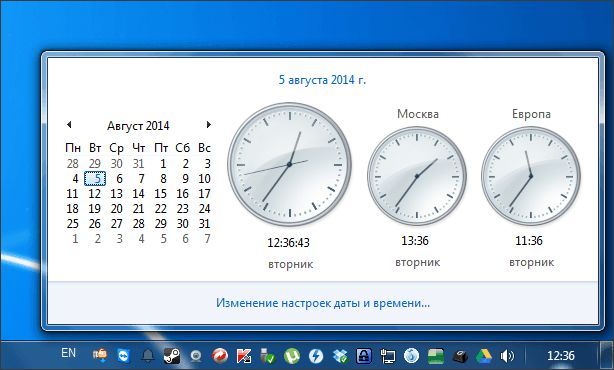
Task: Click the 'Москва' clock label
Action: point(418,114)
